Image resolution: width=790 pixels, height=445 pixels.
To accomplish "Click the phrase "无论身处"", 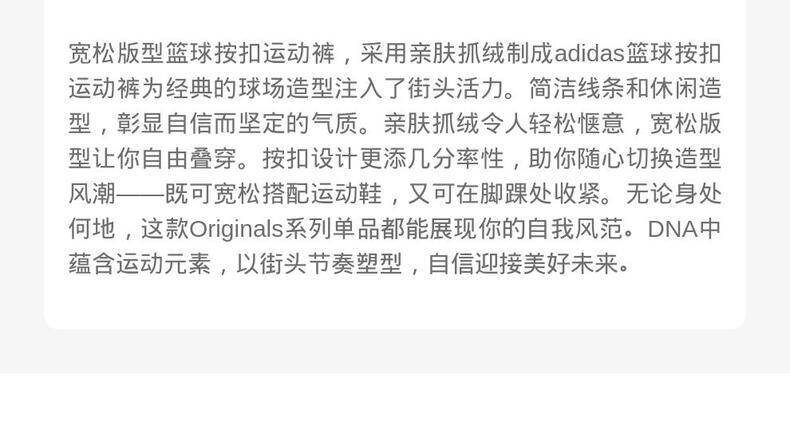I will tap(674, 194).
